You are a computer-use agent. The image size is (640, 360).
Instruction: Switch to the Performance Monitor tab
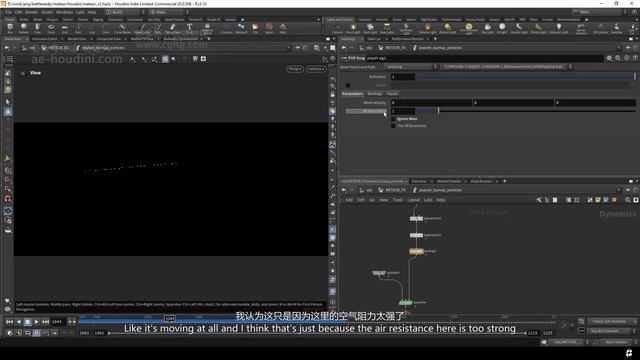(407, 39)
